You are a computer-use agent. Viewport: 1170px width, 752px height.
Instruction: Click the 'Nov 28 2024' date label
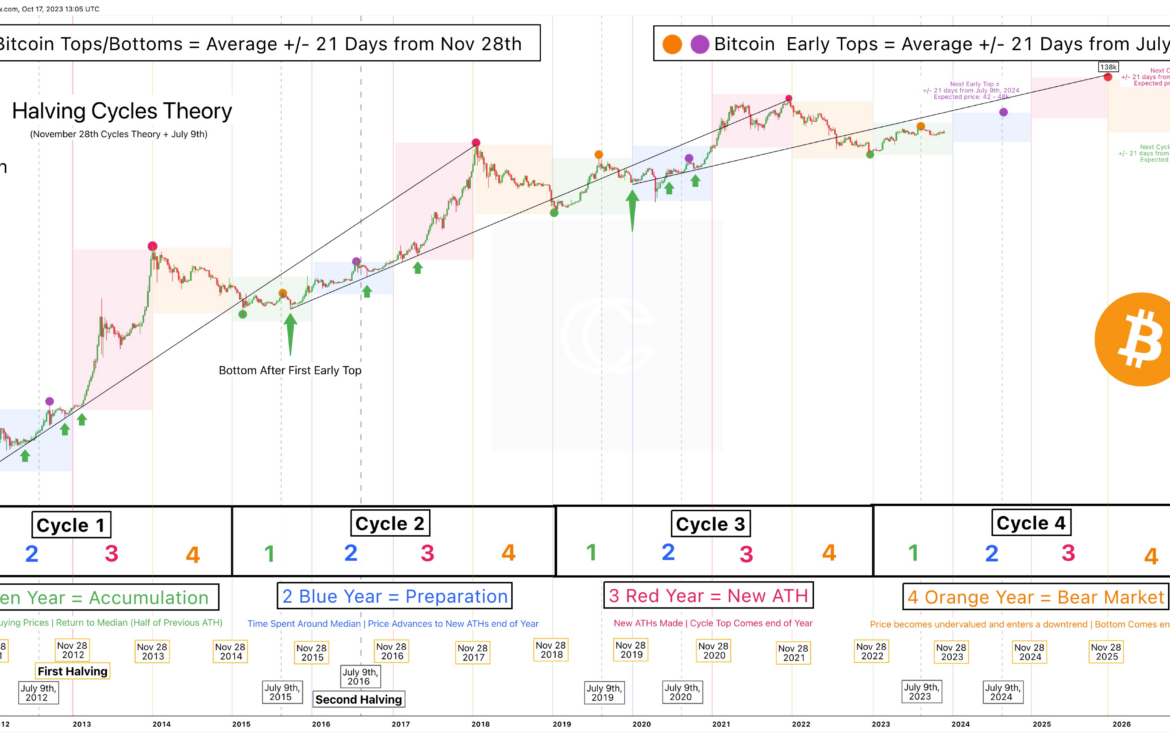(x=1029, y=652)
